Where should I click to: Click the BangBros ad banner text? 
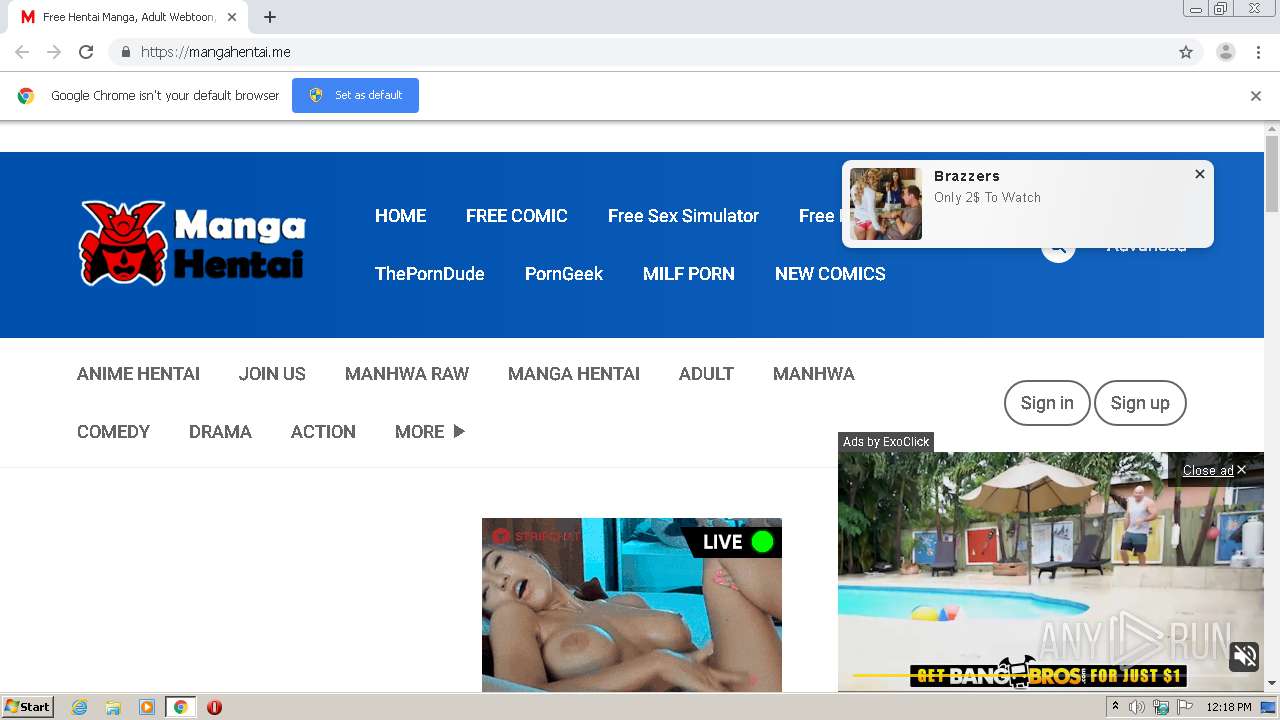1048,676
